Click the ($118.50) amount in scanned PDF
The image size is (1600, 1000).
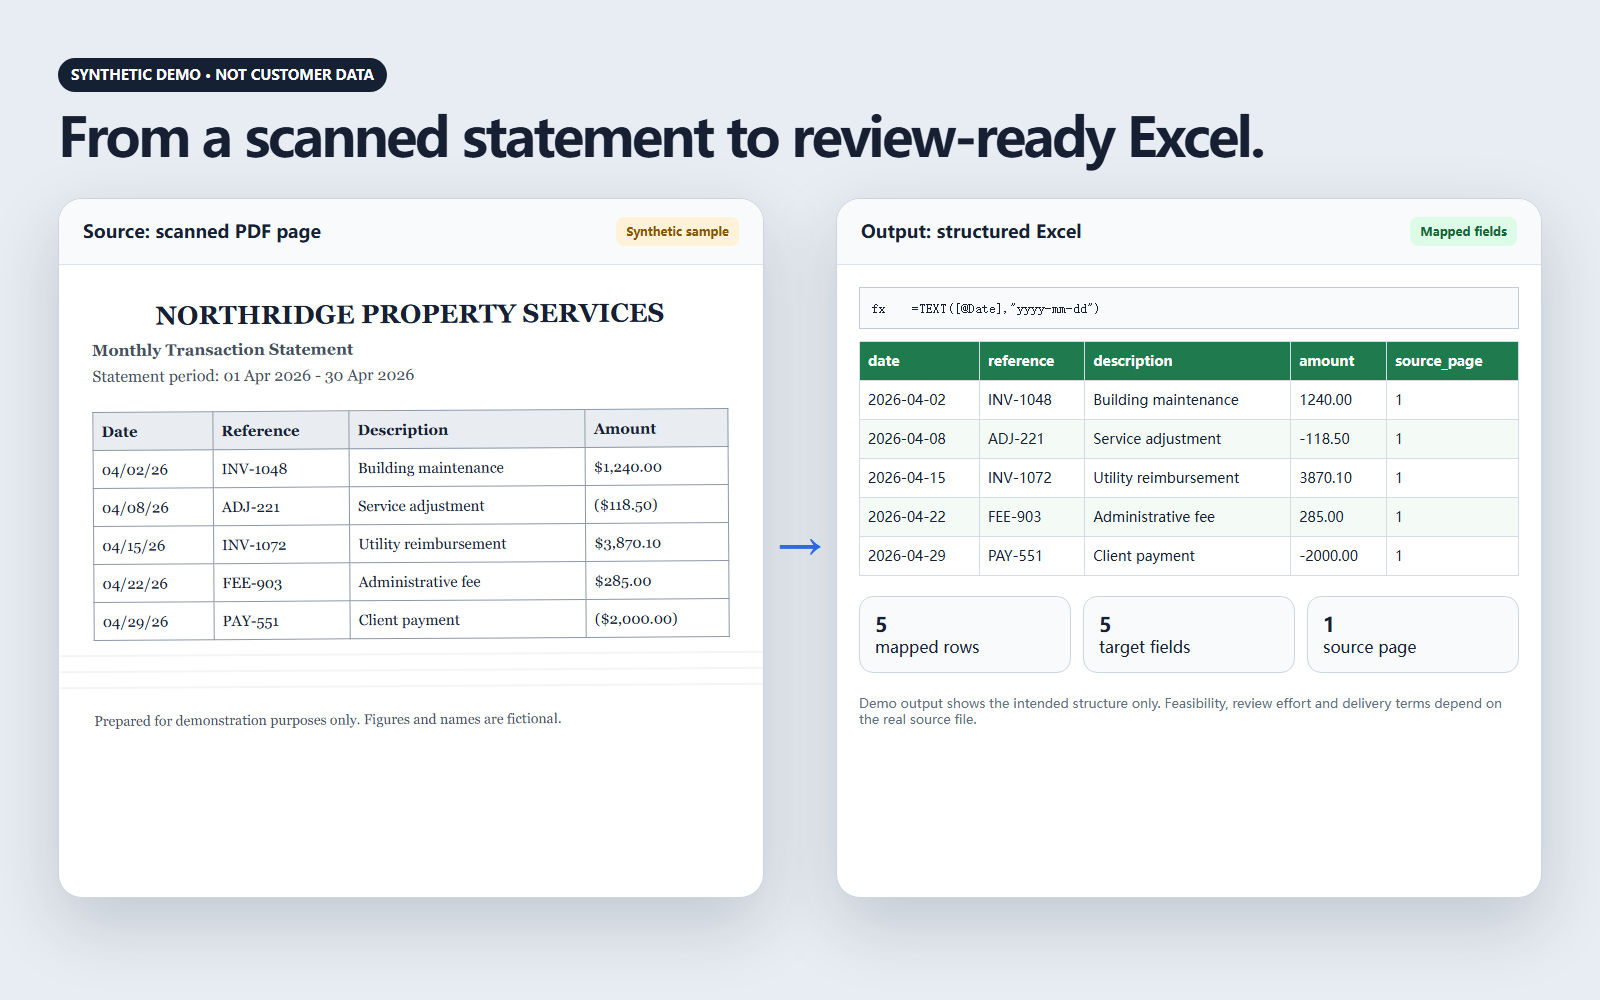pyautogui.click(x=626, y=505)
